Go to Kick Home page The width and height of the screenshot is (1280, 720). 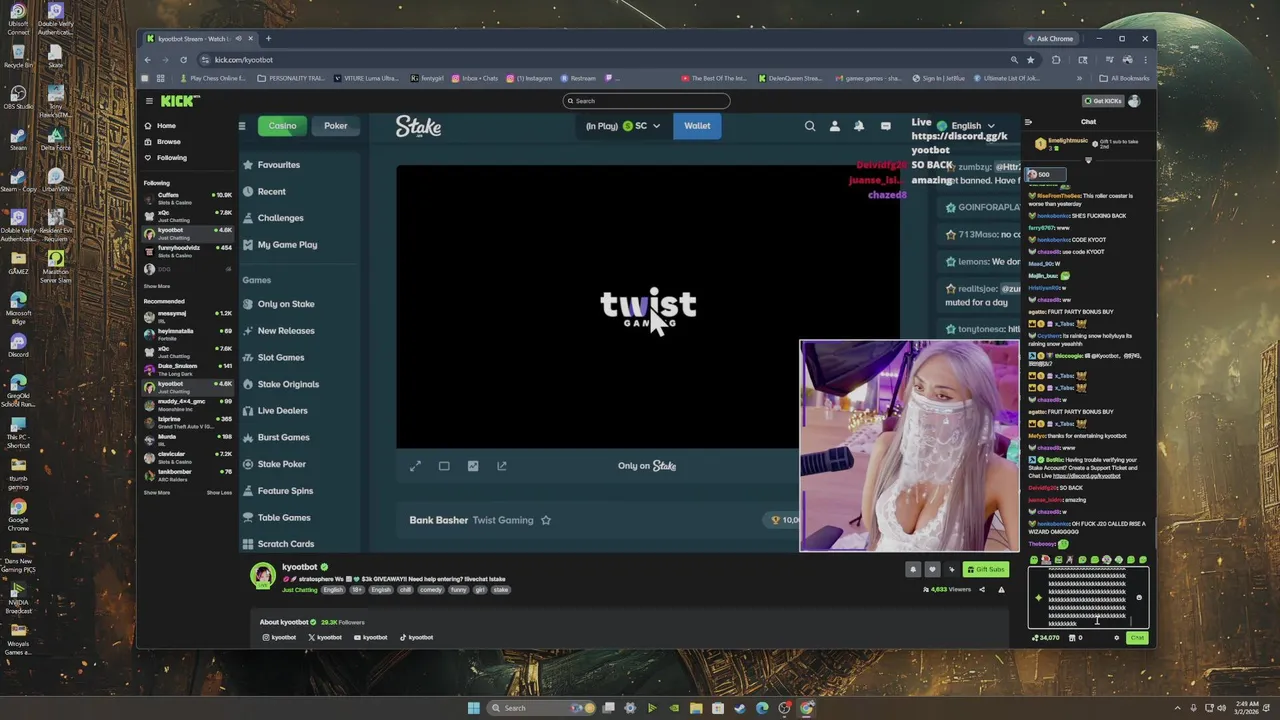pos(160,126)
